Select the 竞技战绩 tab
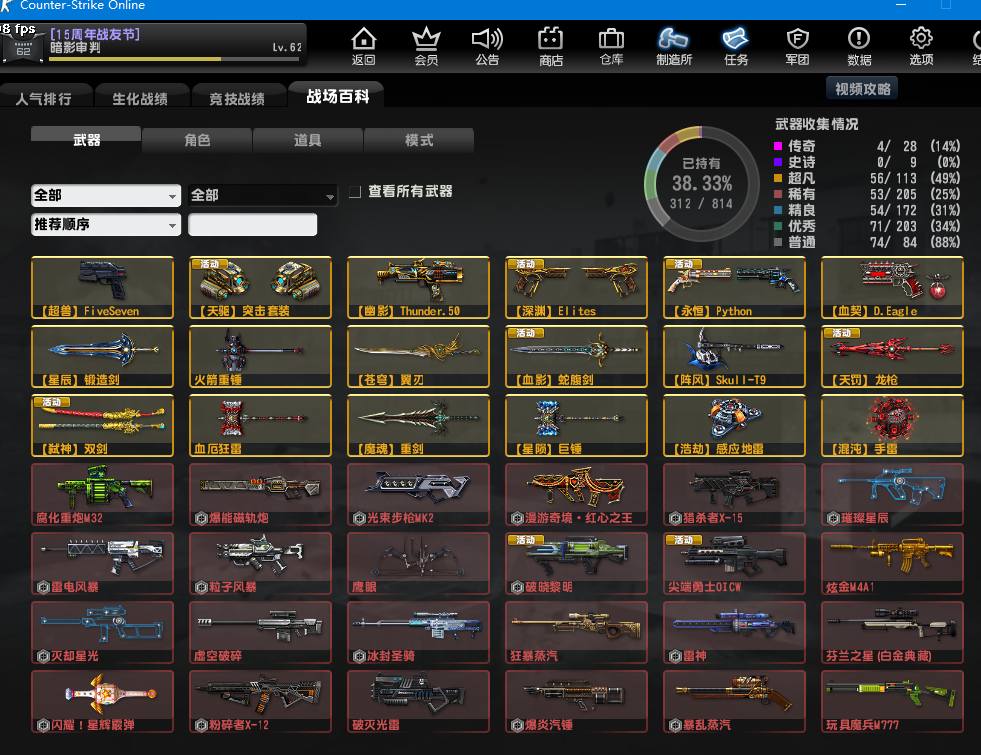981x755 pixels. point(237,98)
